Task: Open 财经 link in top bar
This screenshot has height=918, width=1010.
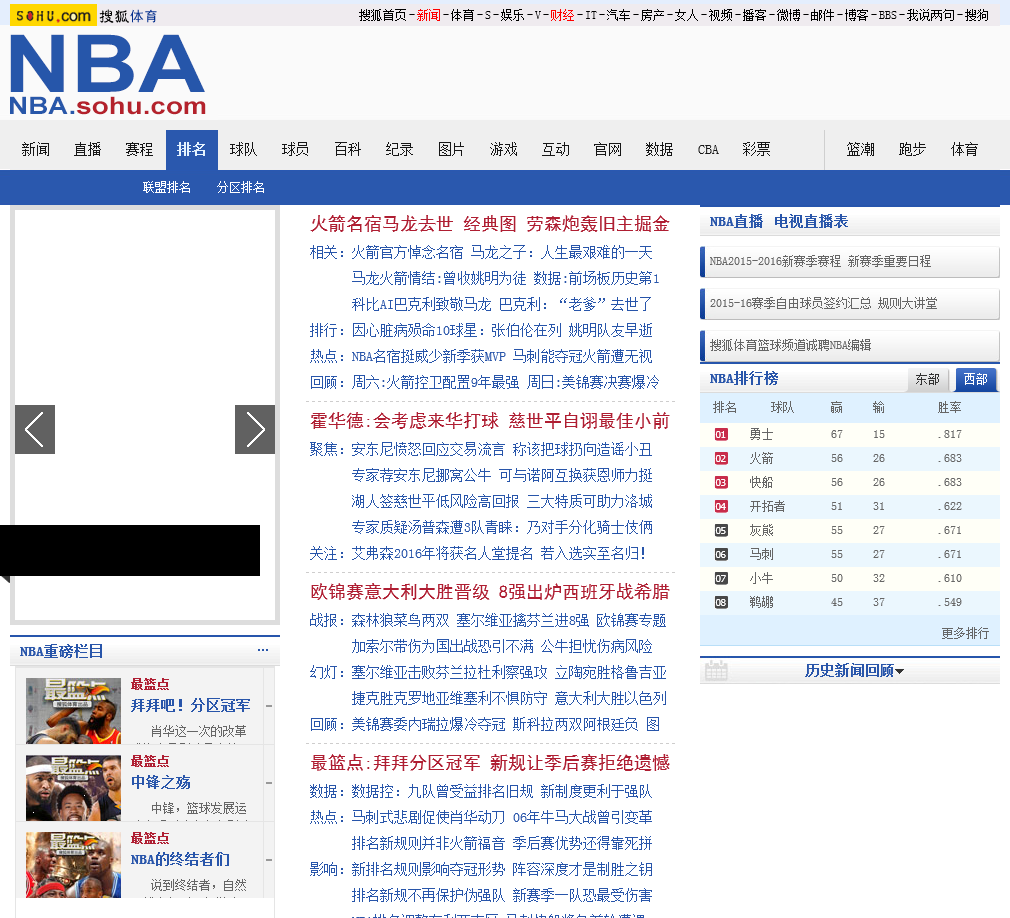Action: pyautogui.click(x=562, y=15)
